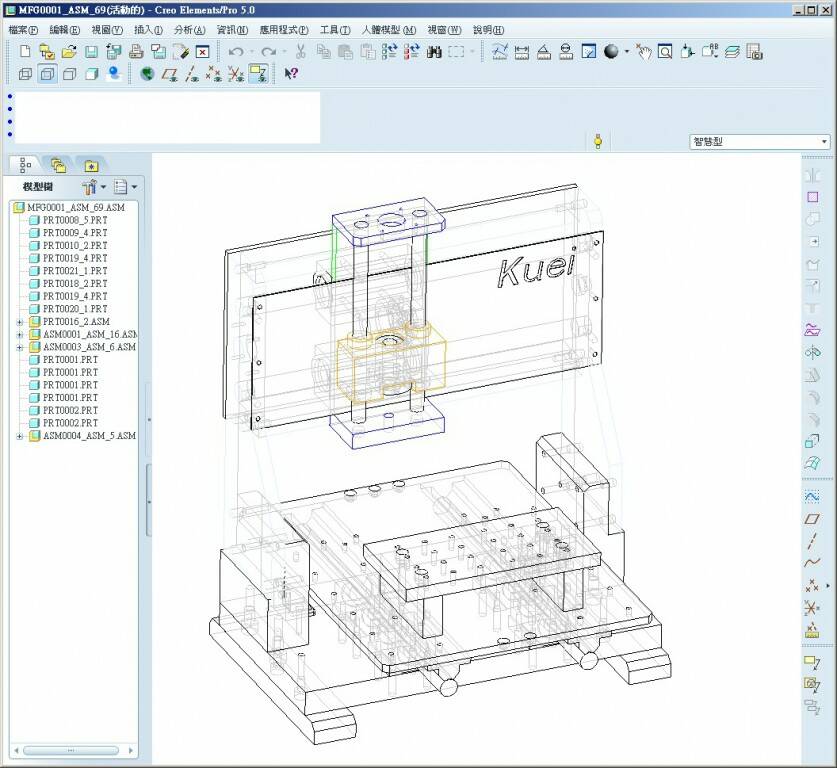Click the New file icon
This screenshot has width=837, height=768.
coord(26,51)
